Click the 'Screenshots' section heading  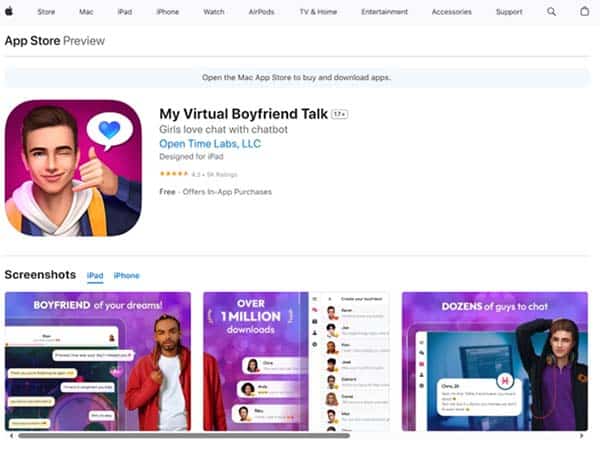point(40,275)
